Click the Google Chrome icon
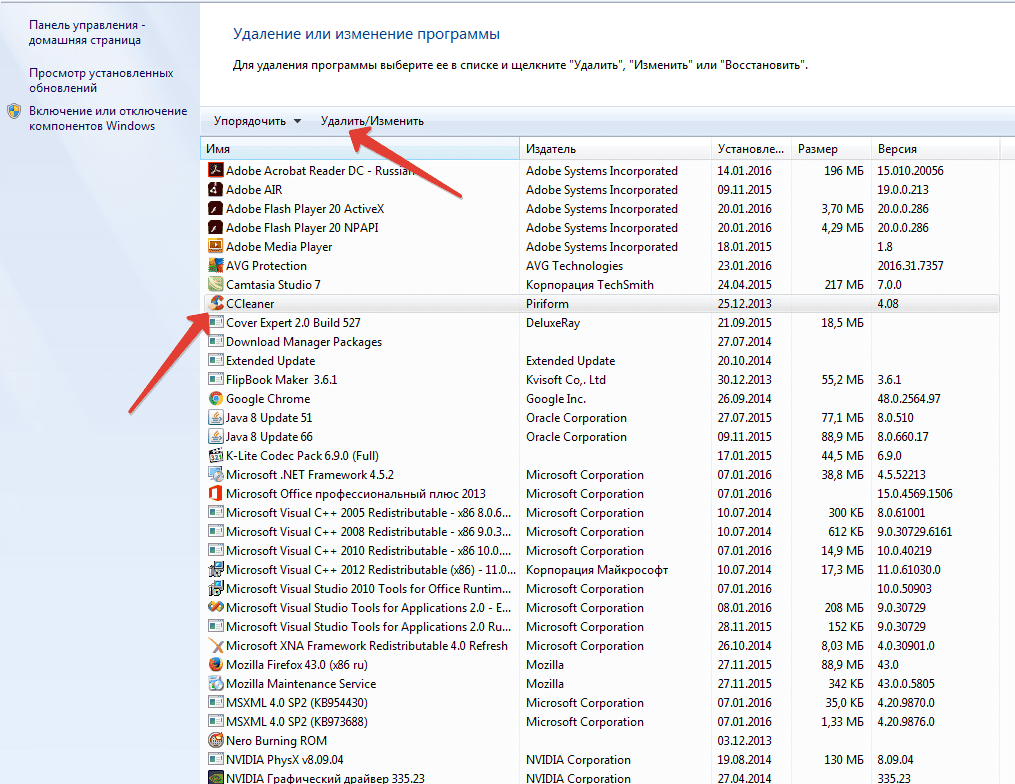The image size is (1015, 784). pyautogui.click(x=216, y=398)
